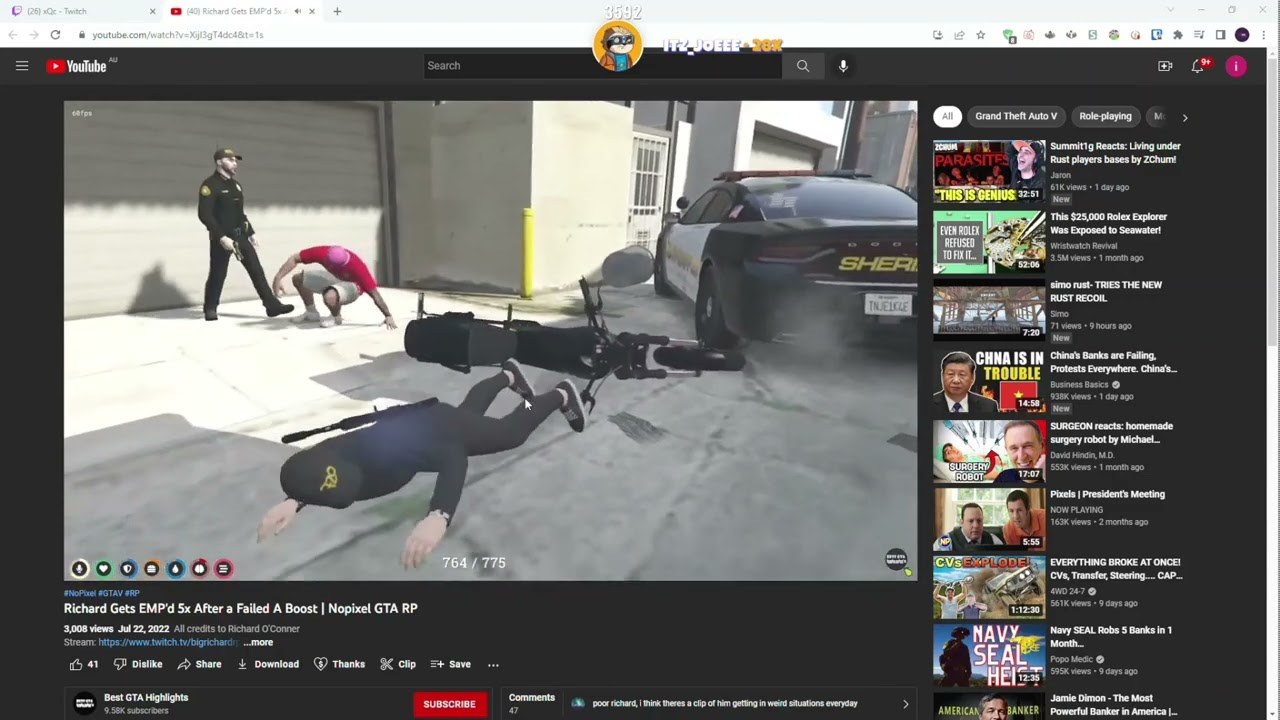Open the Chrome three-dot menu

(1264, 34)
